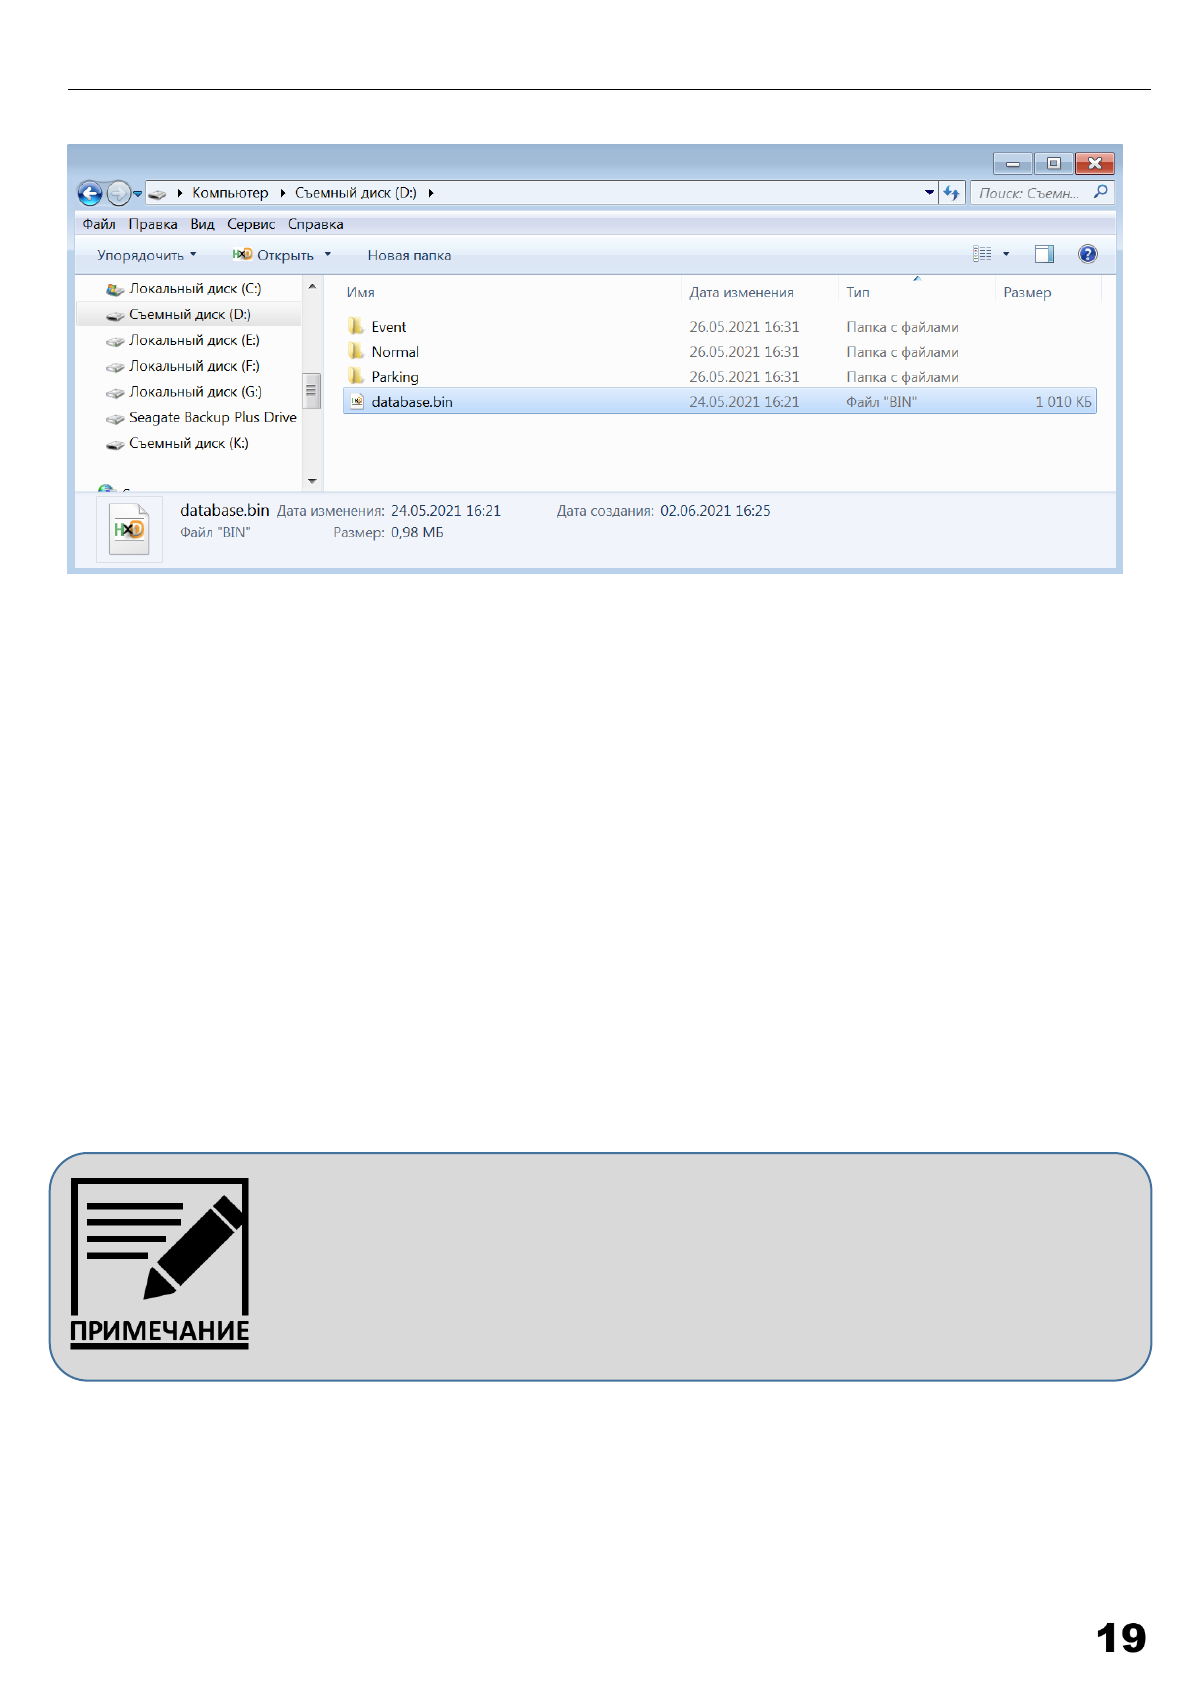
Task: Open the Справка menu
Action: 316,224
